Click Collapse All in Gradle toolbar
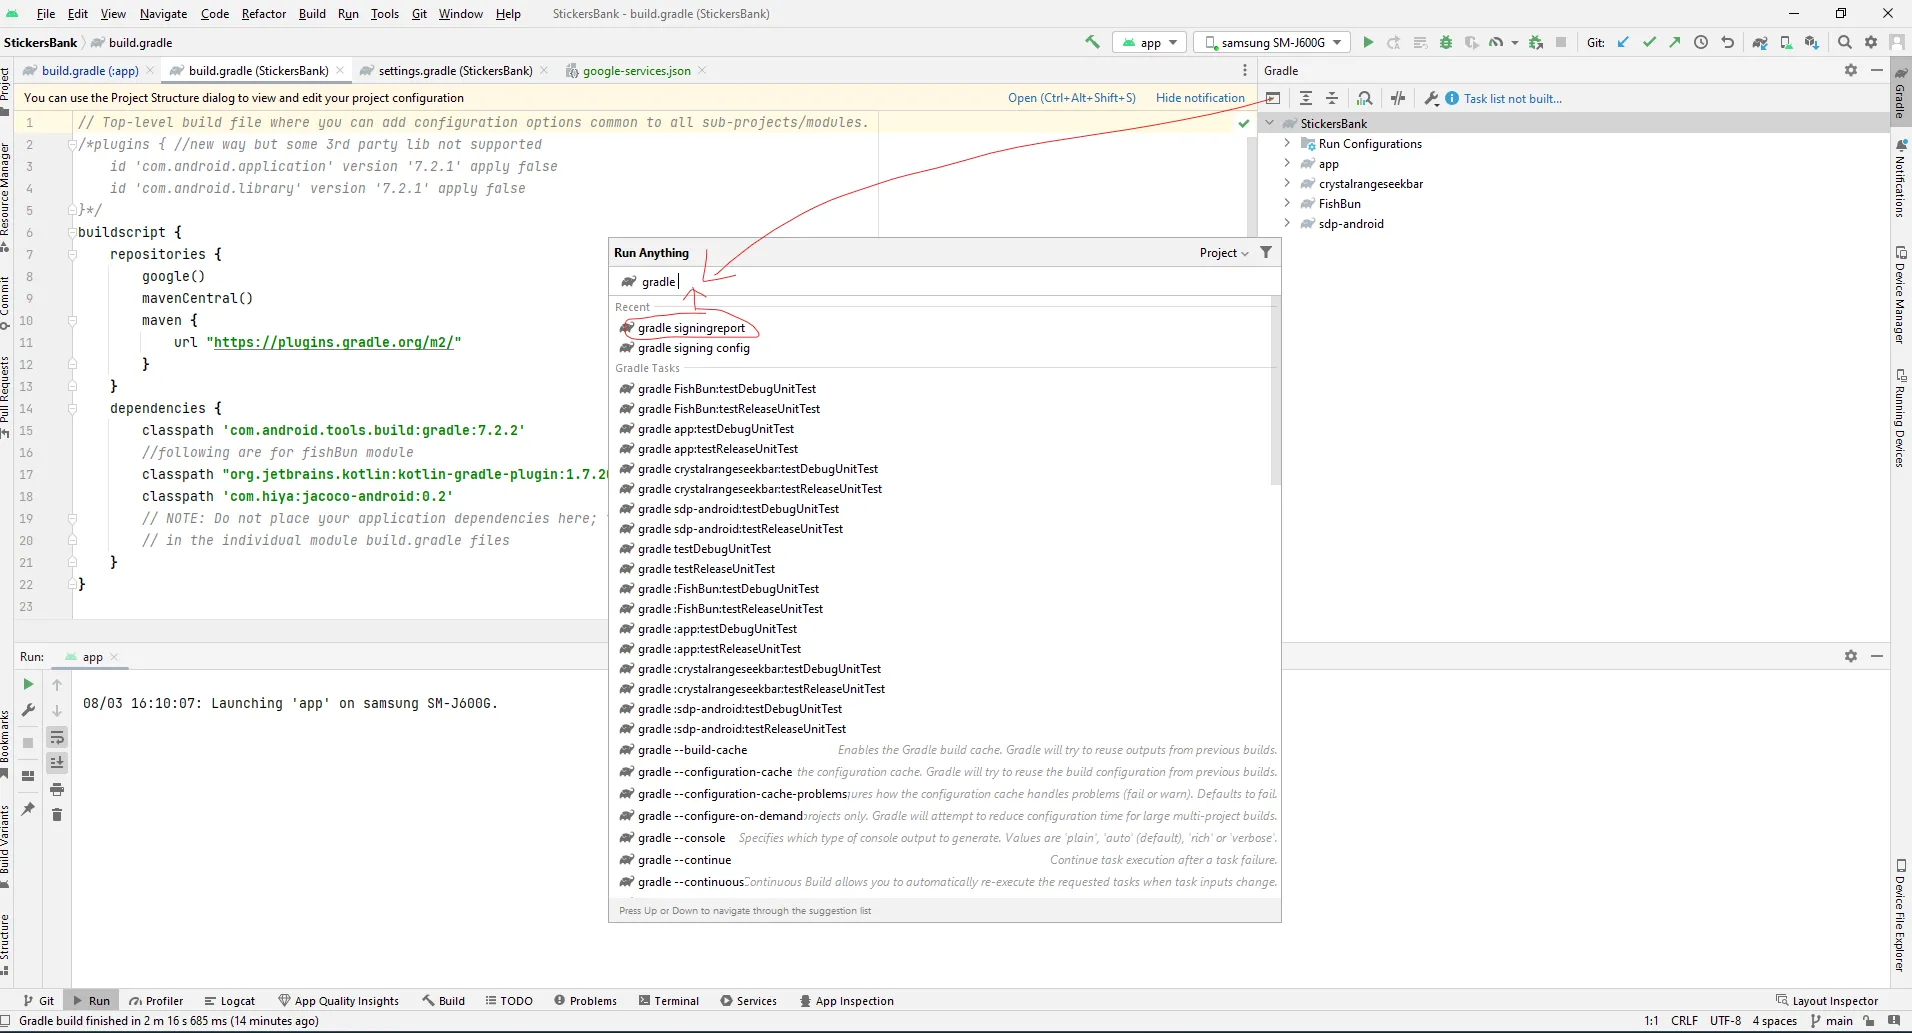This screenshot has height=1033, width=1912. pyautogui.click(x=1332, y=98)
